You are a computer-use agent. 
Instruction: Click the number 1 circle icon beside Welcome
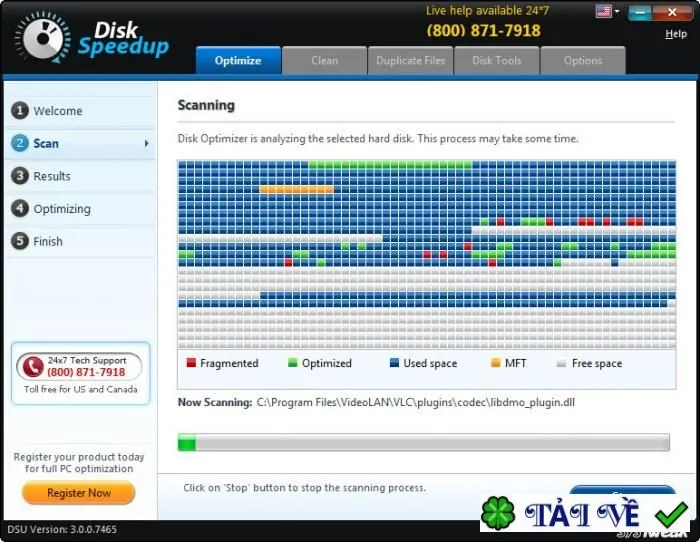[20, 111]
